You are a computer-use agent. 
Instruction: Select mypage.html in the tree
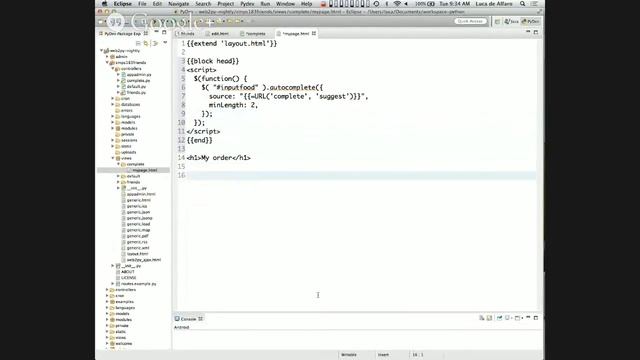pos(144,170)
